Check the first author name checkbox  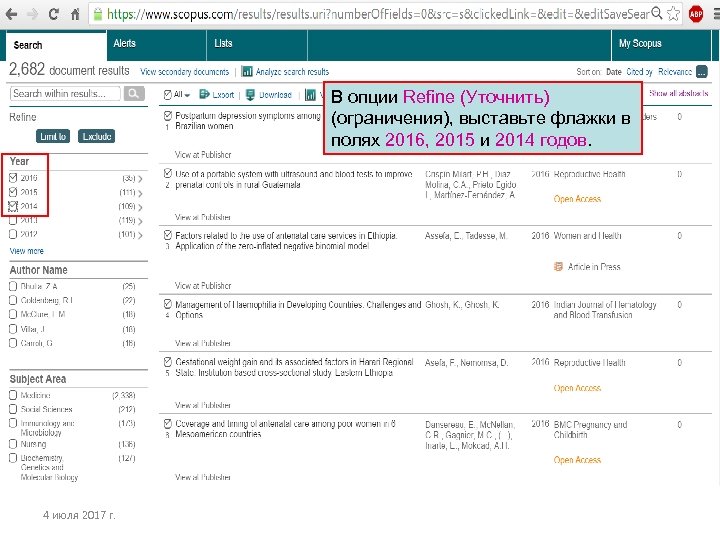click(13, 286)
